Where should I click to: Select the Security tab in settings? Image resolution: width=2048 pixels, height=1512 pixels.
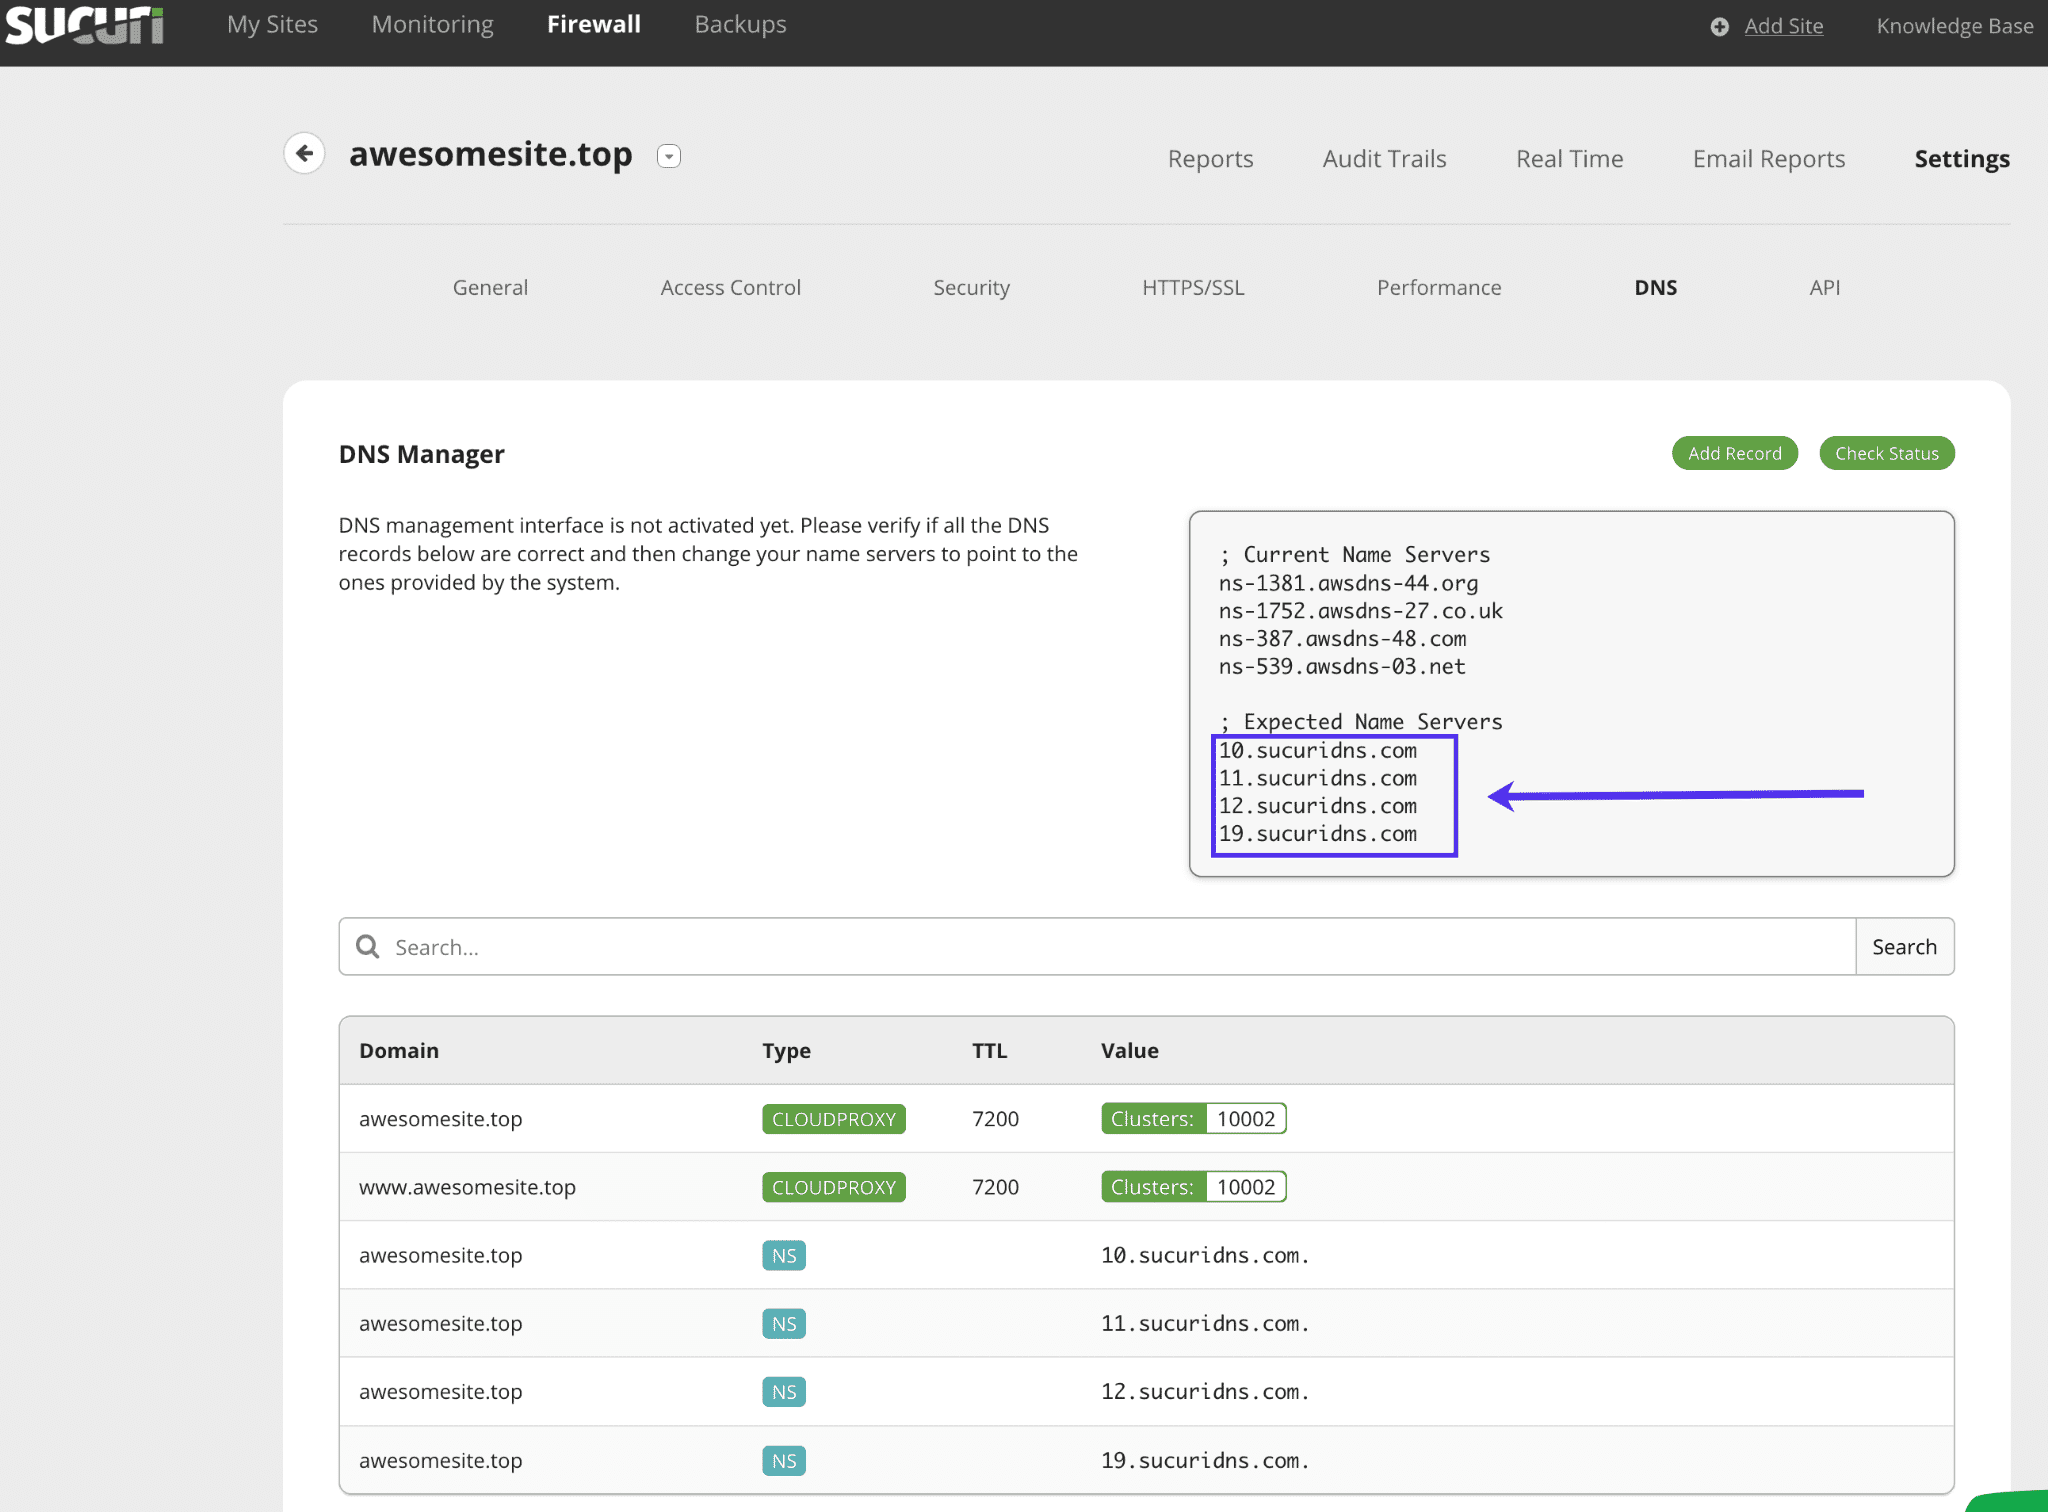(x=973, y=286)
